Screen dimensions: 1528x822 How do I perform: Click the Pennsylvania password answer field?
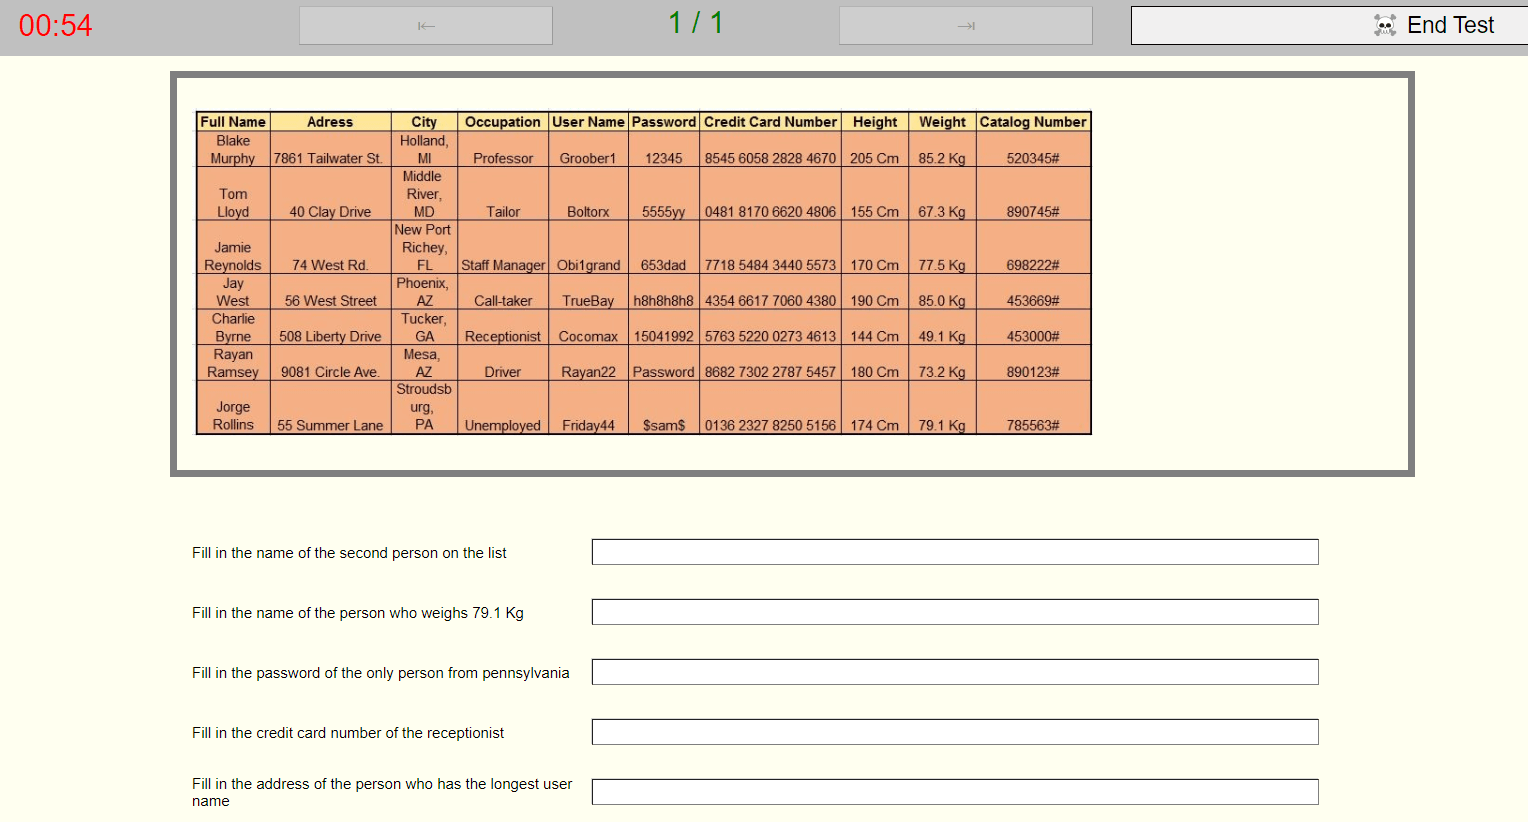point(954,671)
